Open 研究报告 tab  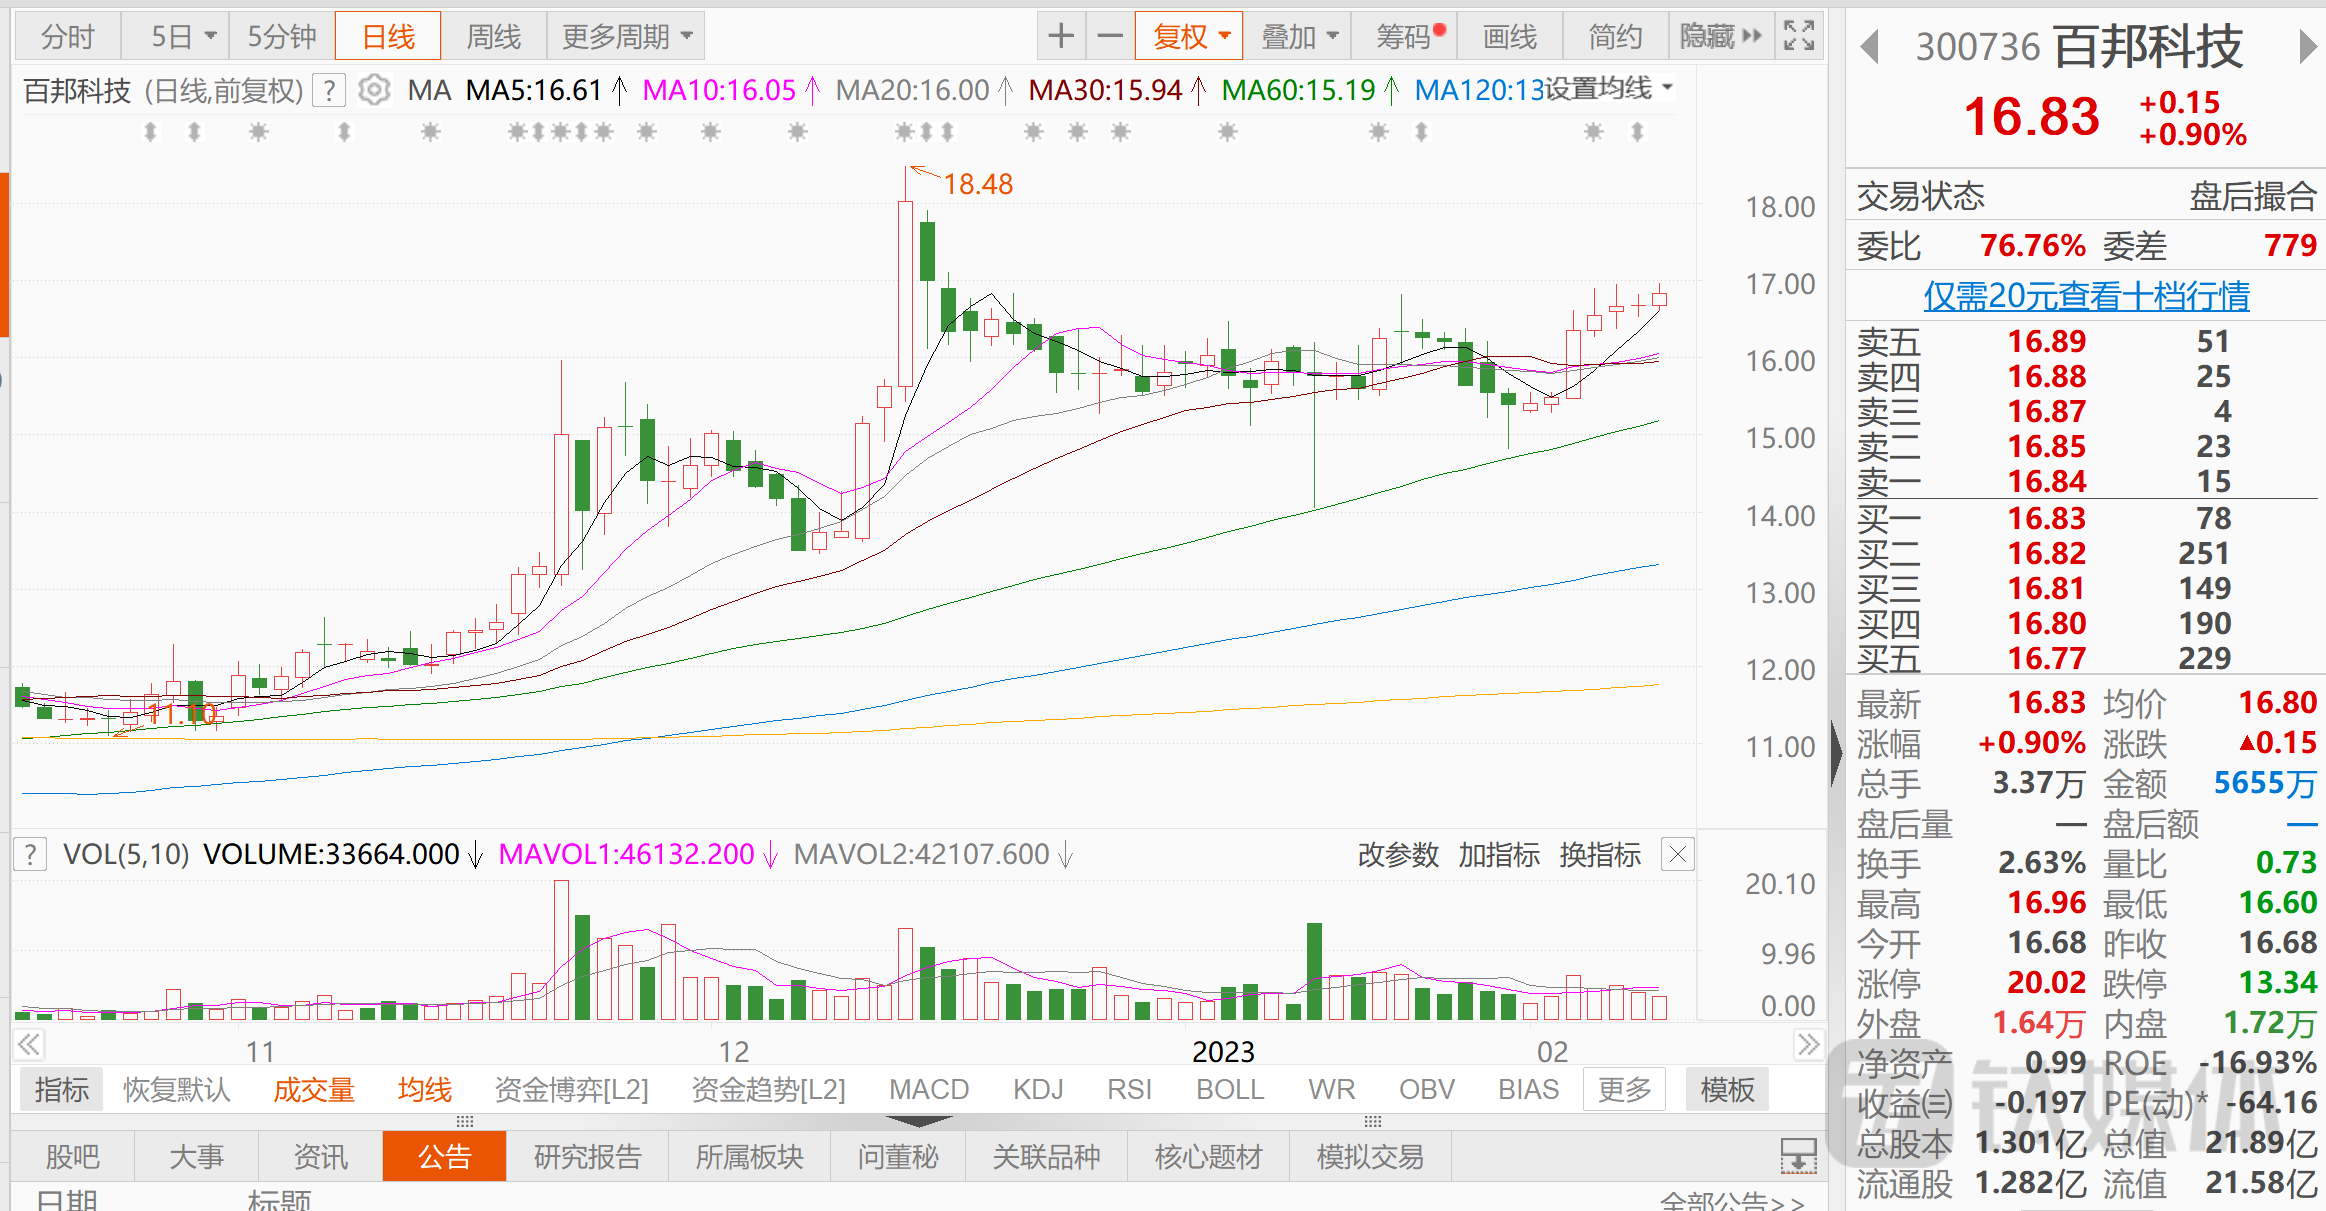click(x=587, y=1157)
